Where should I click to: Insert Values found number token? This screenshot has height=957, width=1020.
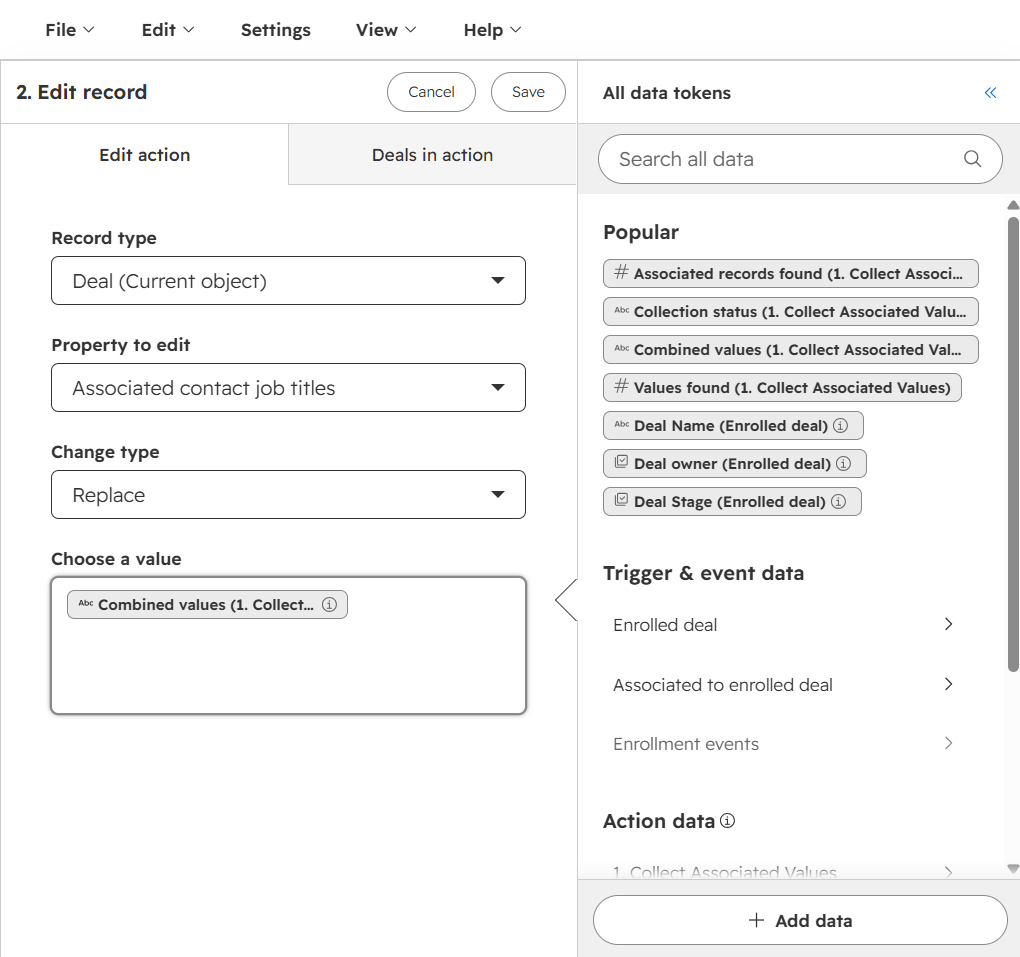782,388
